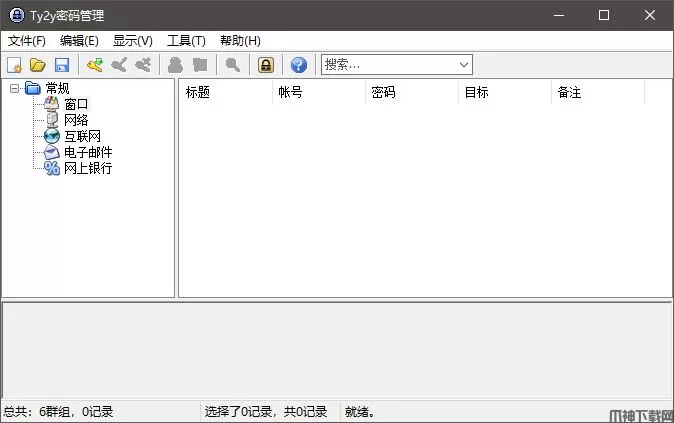
Task: Open a database with the yellow folder icon
Action: (38, 65)
